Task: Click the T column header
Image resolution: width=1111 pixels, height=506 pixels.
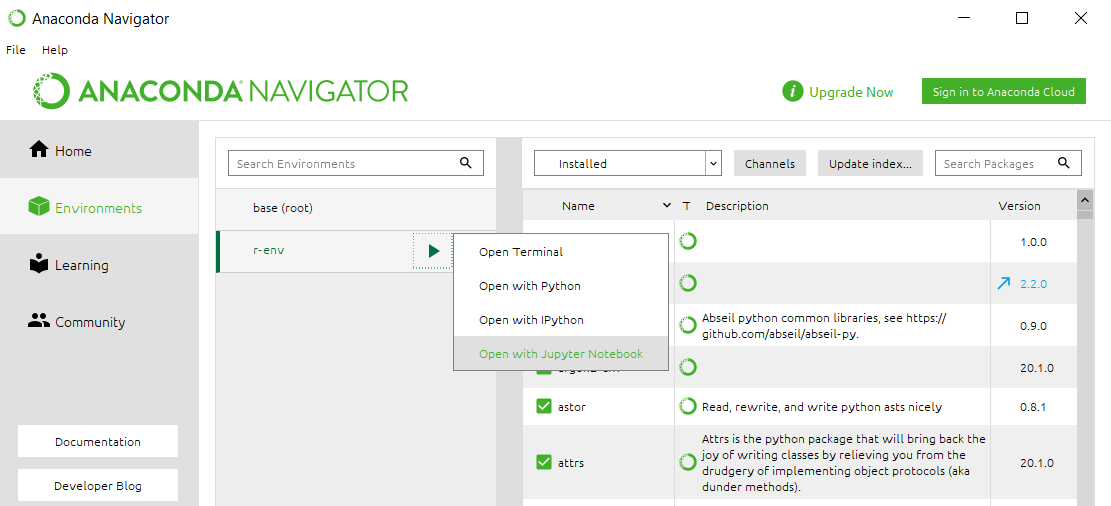Action: pyautogui.click(x=686, y=206)
